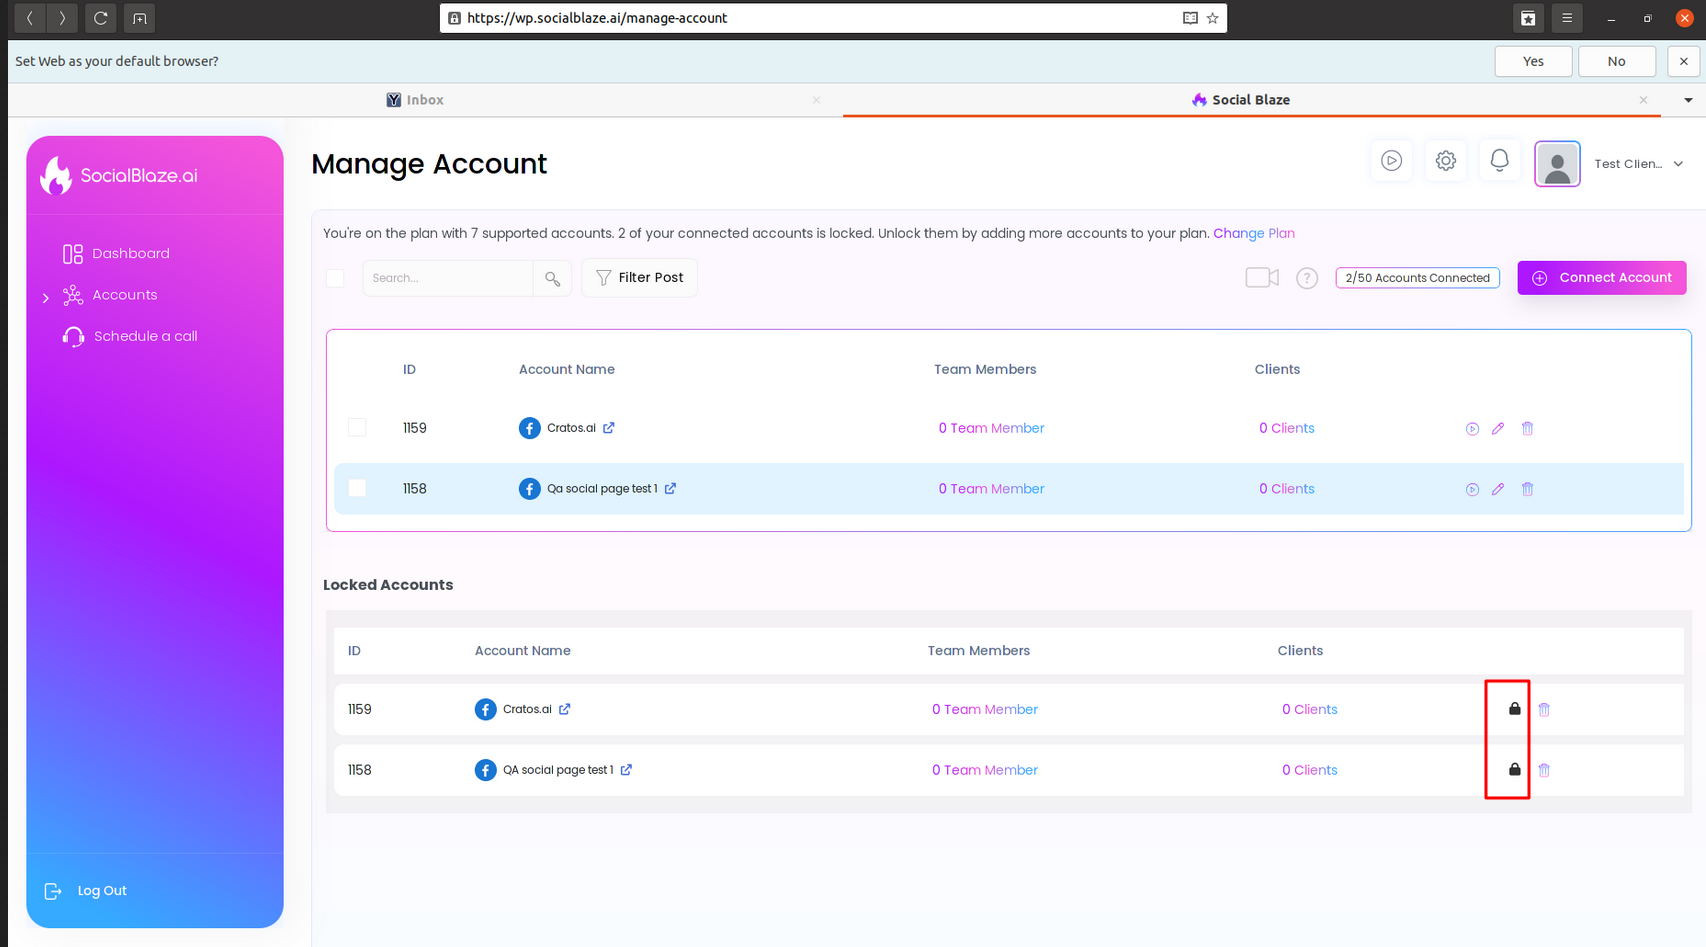Close the Social Blaze tab
Image resolution: width=1706 pixels, height=947 pixels.
[1643, 100]
